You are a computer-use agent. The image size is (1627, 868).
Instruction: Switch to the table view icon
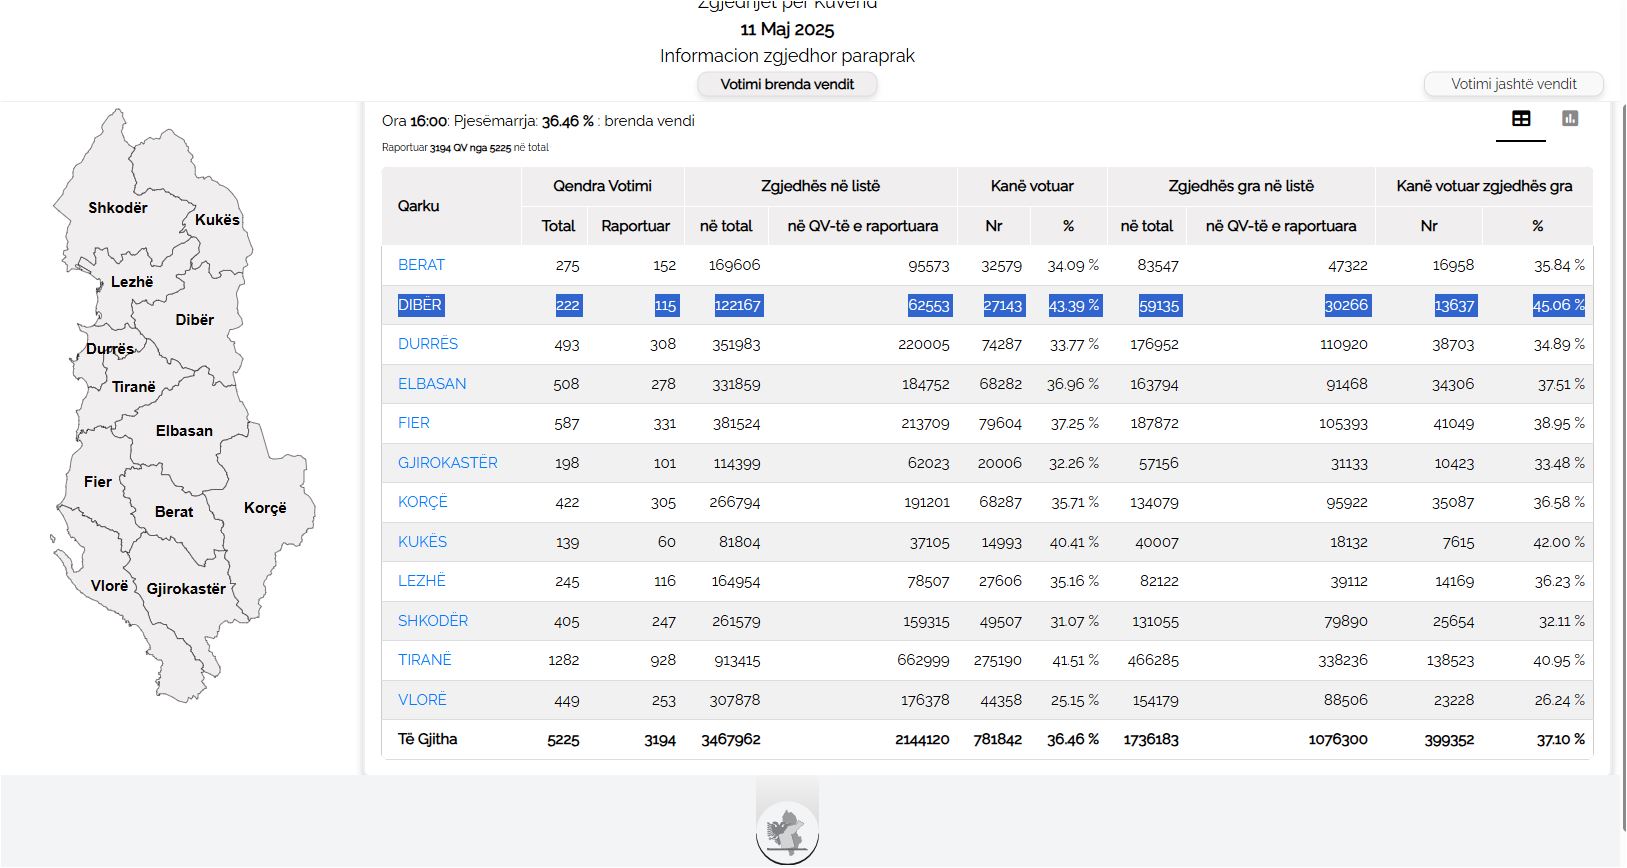tap(1520, 119)
